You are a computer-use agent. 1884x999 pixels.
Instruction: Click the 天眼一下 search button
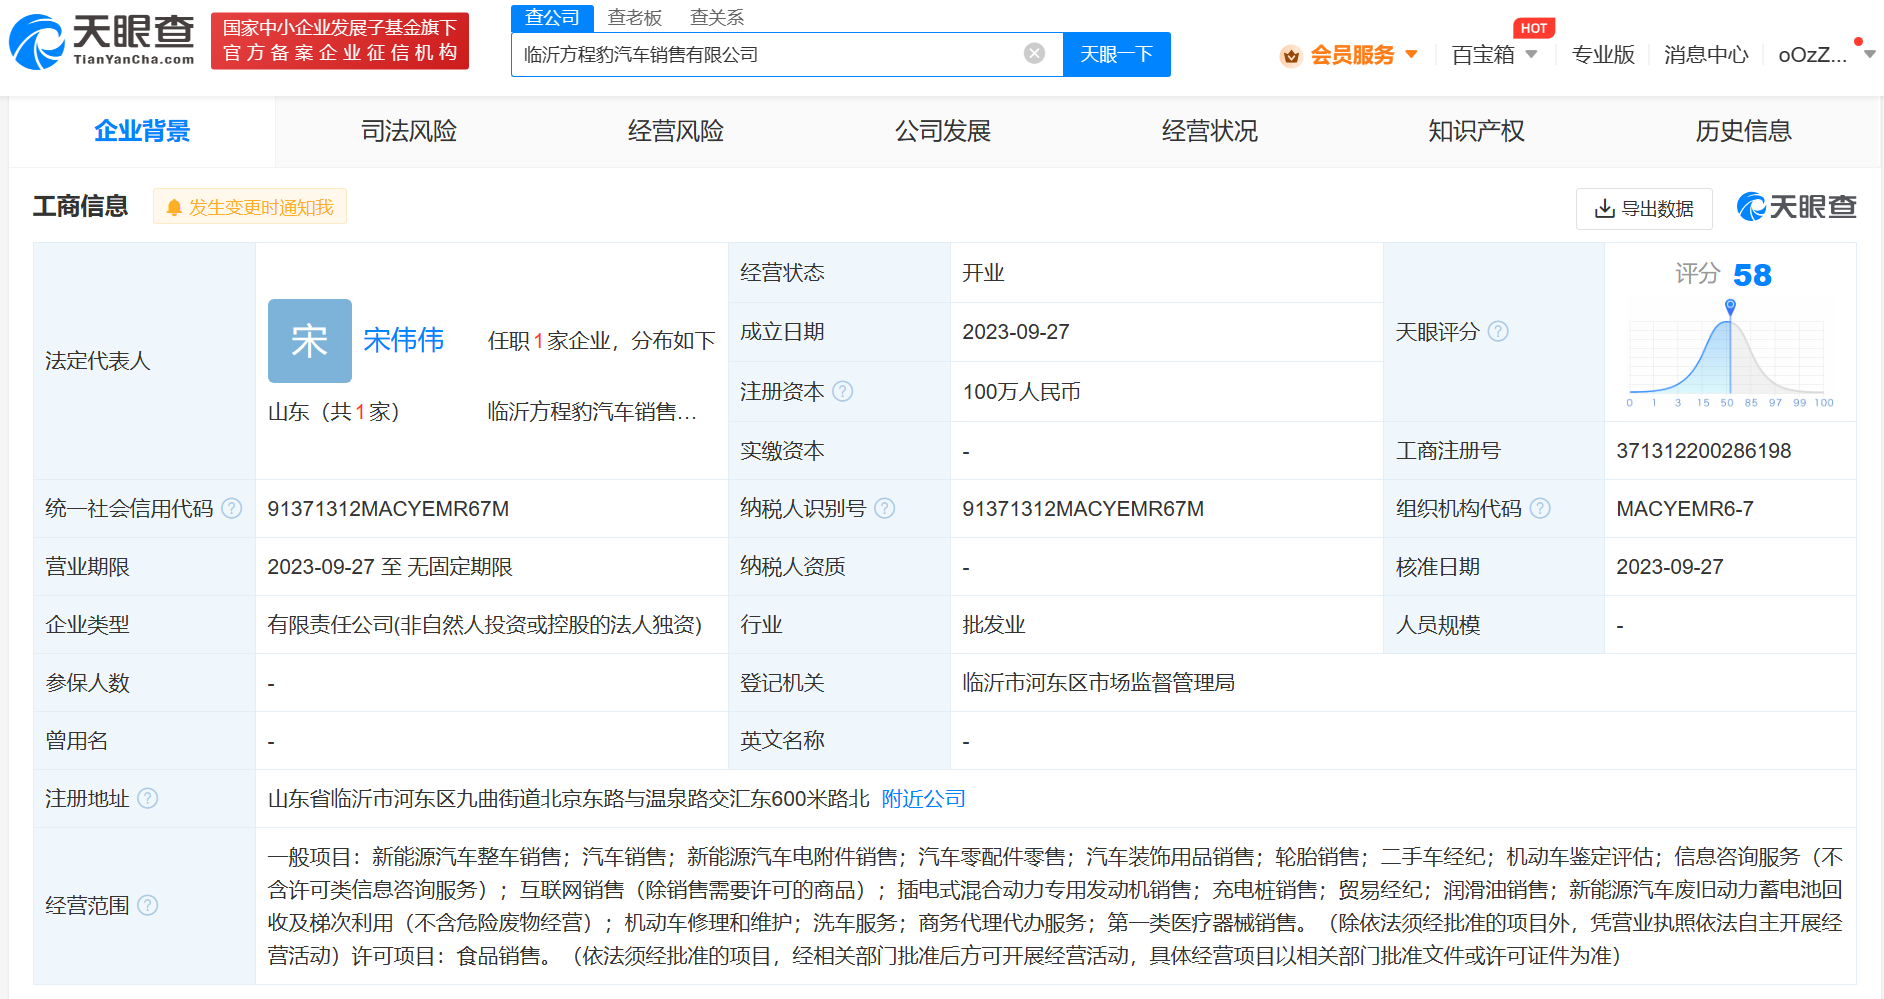click(x=1116, y=55)
